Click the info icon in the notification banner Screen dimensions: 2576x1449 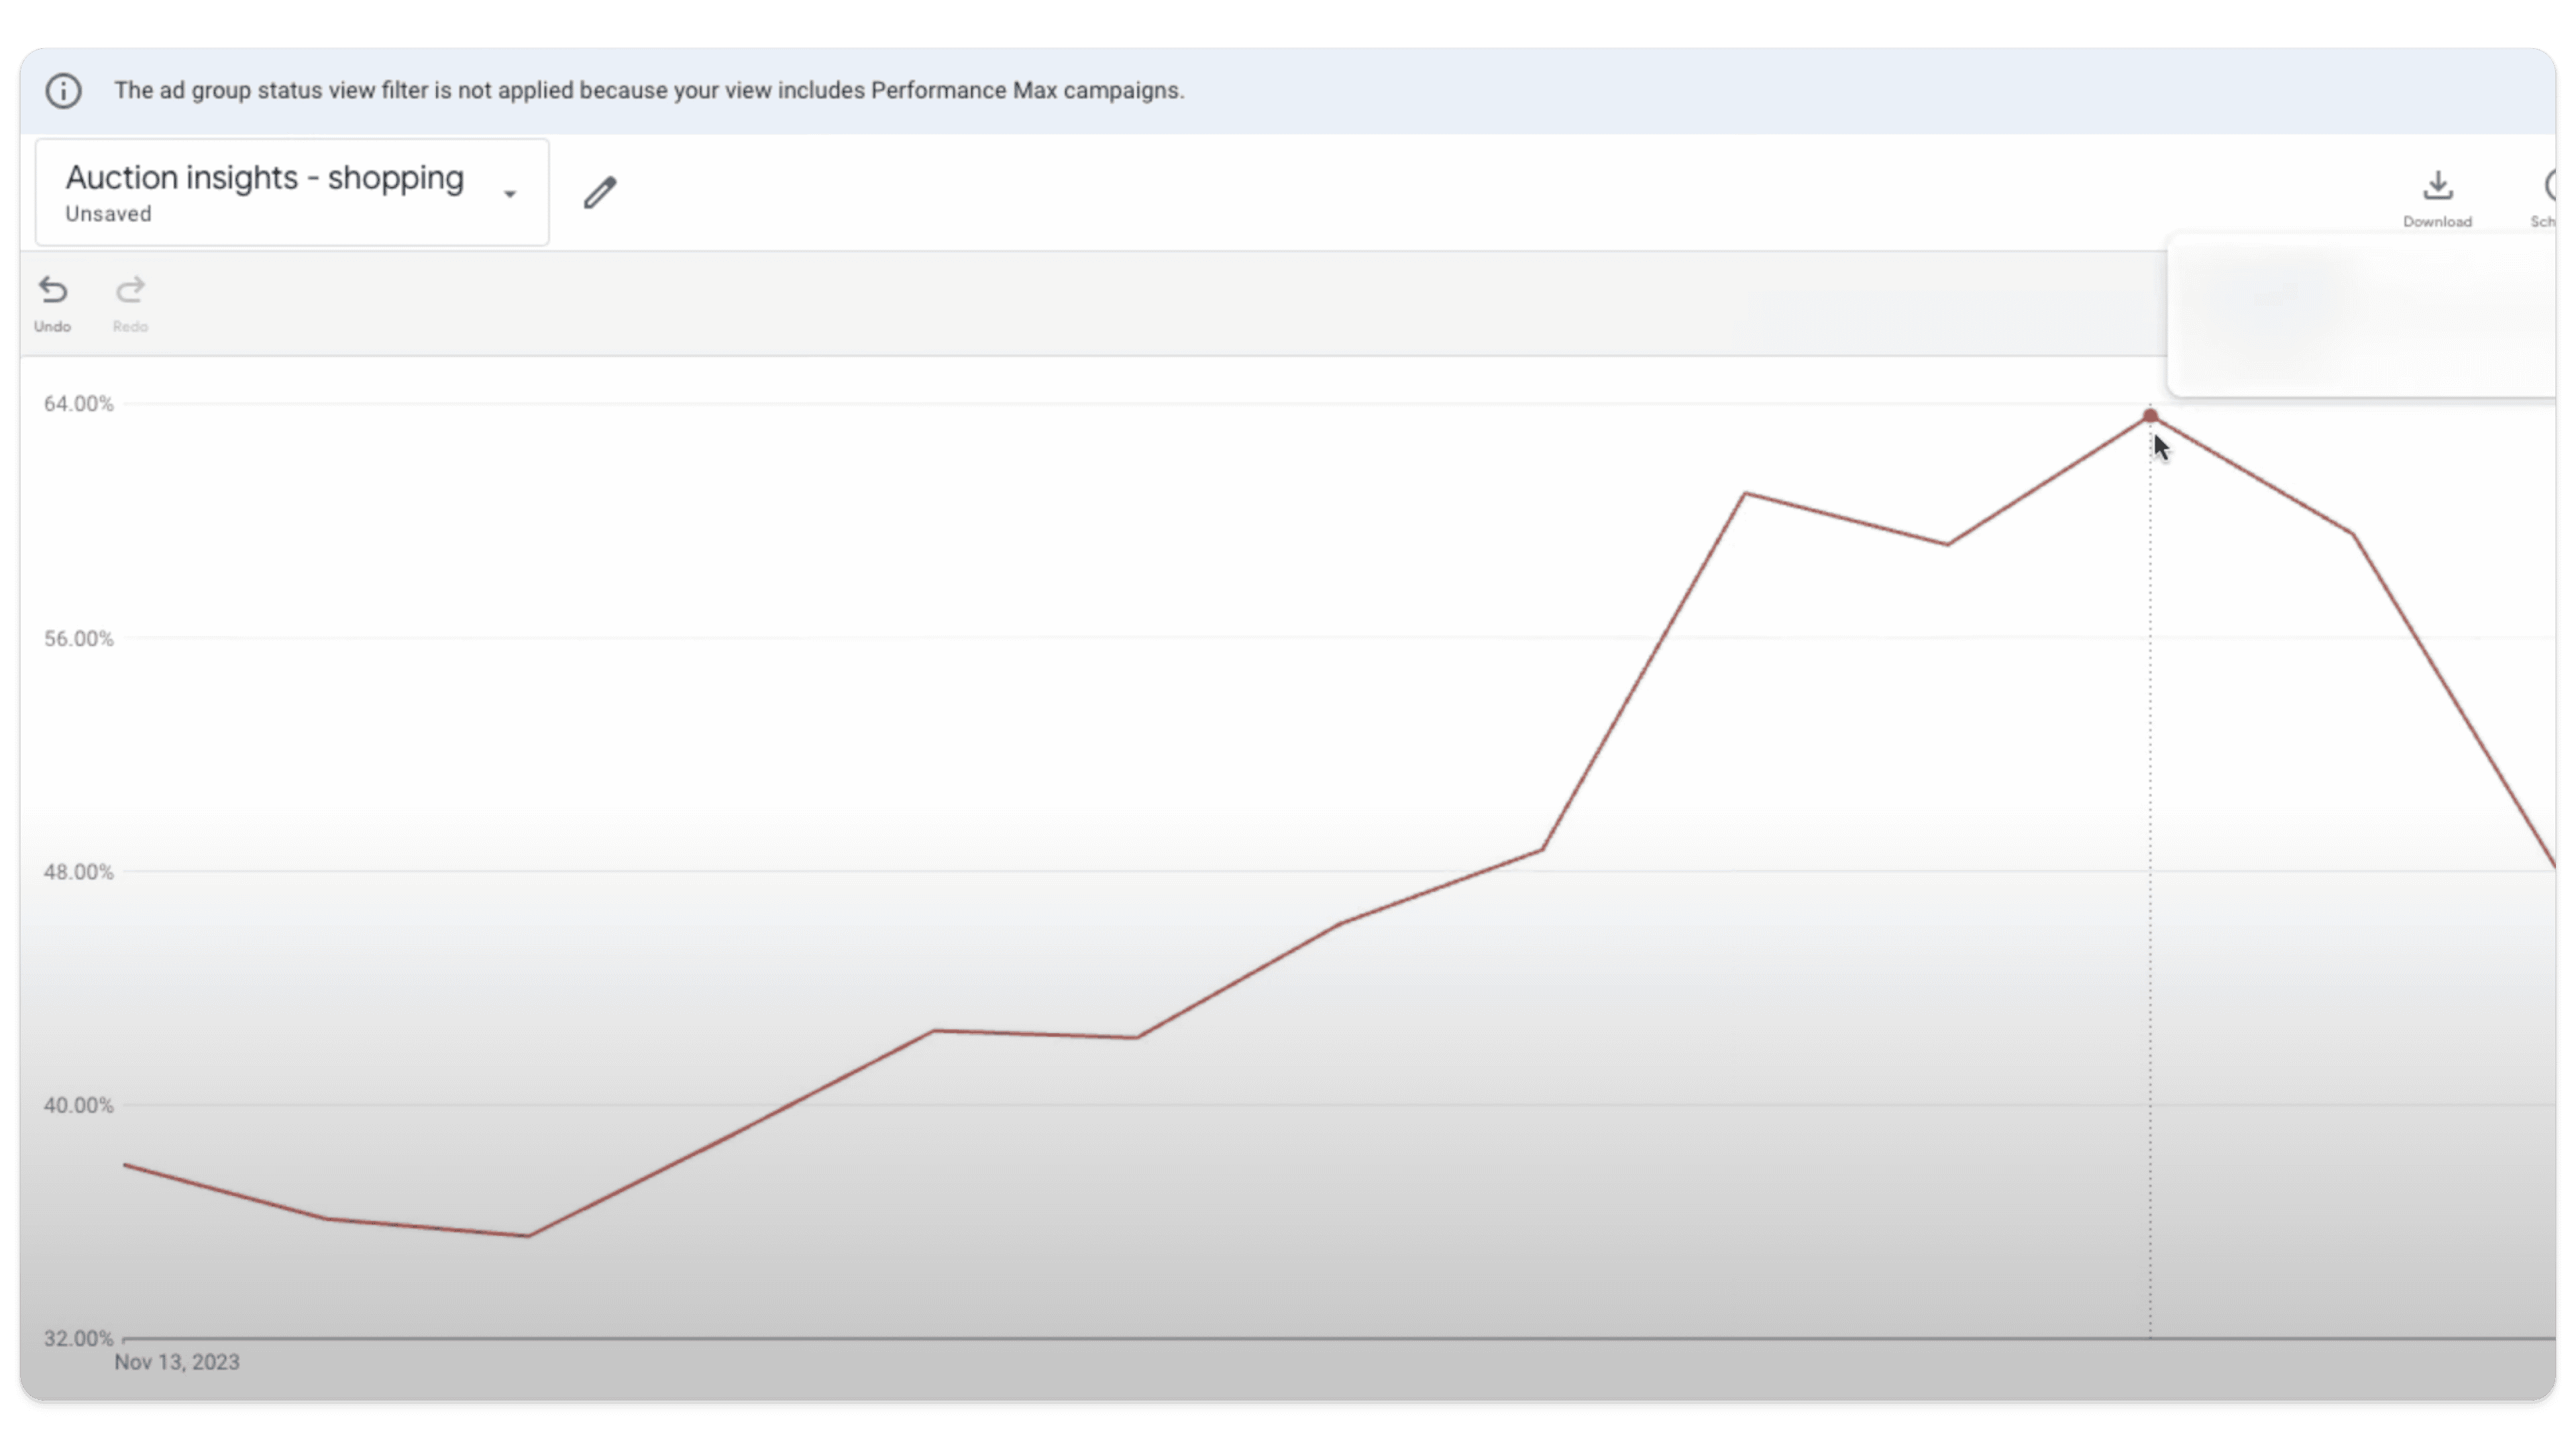[x=63, y=91]
